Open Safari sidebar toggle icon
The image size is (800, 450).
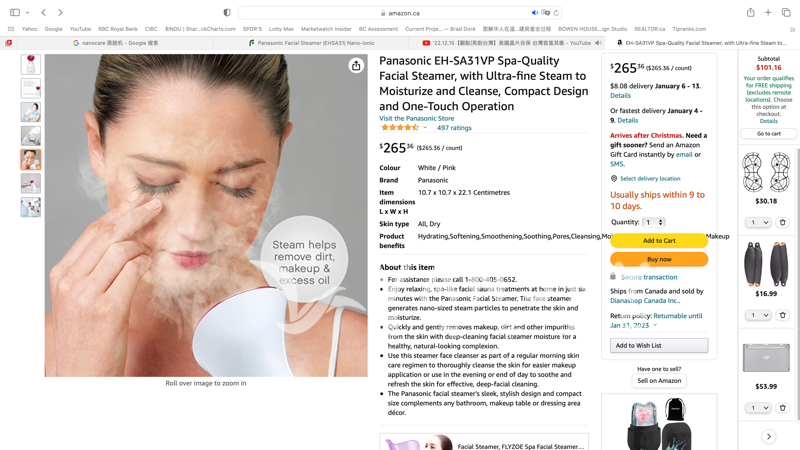[15, 12]
